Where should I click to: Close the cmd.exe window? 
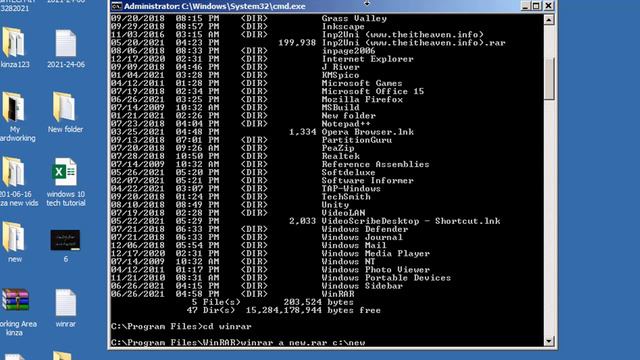[x=548, y=6]
